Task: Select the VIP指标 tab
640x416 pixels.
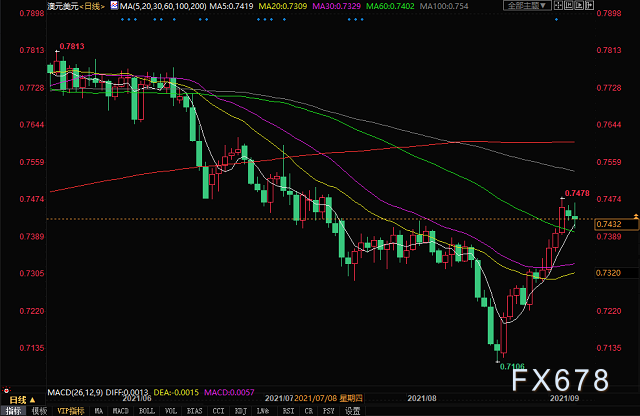Action: pos(72,410)
